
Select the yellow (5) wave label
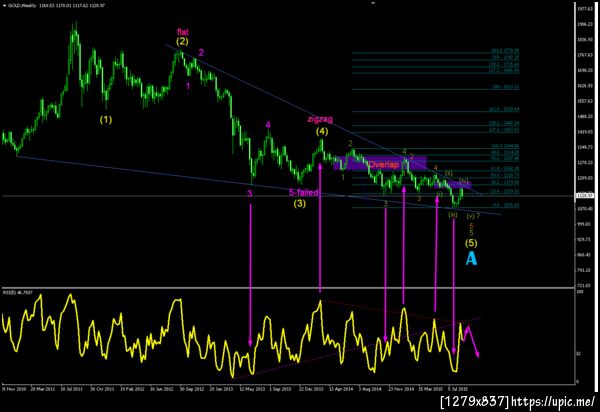(471, 243)
